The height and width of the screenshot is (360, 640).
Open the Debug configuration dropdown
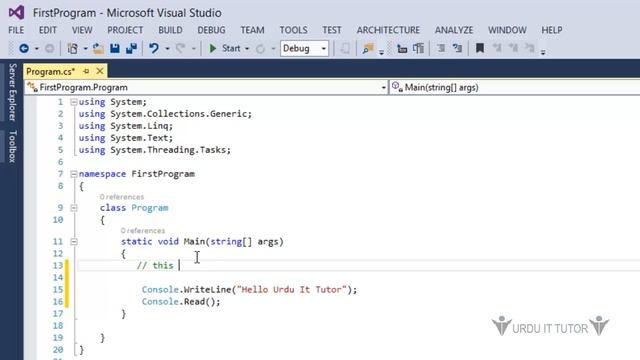pyautogui.click(x=304, y=49)
